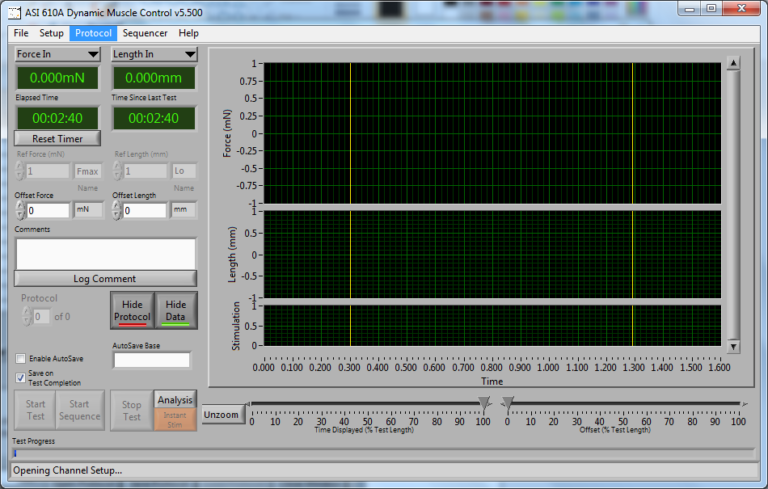Click the Comments text box
The width and height of the screenshot is (768, 489).
[105, 252]
